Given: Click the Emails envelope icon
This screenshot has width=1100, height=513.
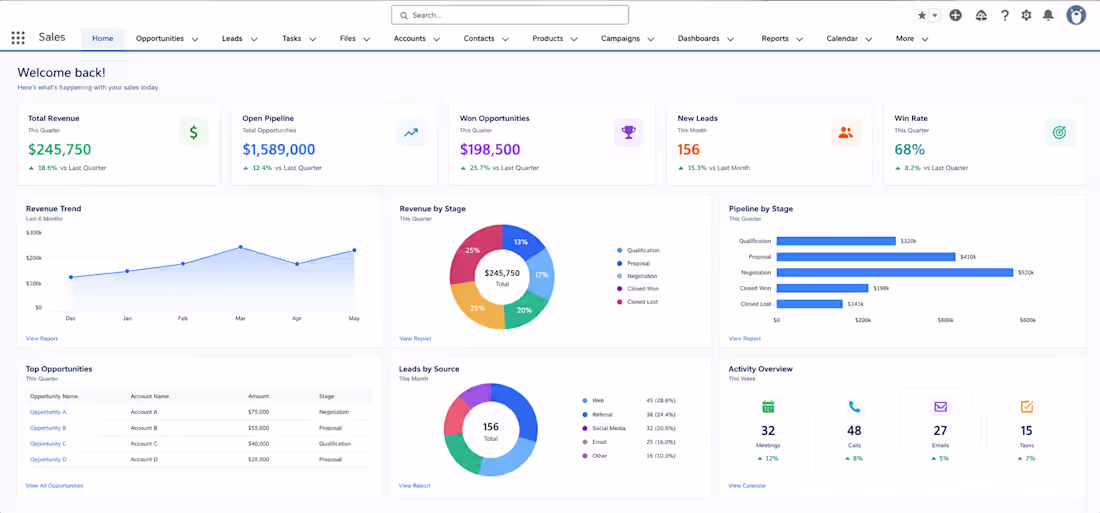Looking at the screenshot, I should pos(940,406).
